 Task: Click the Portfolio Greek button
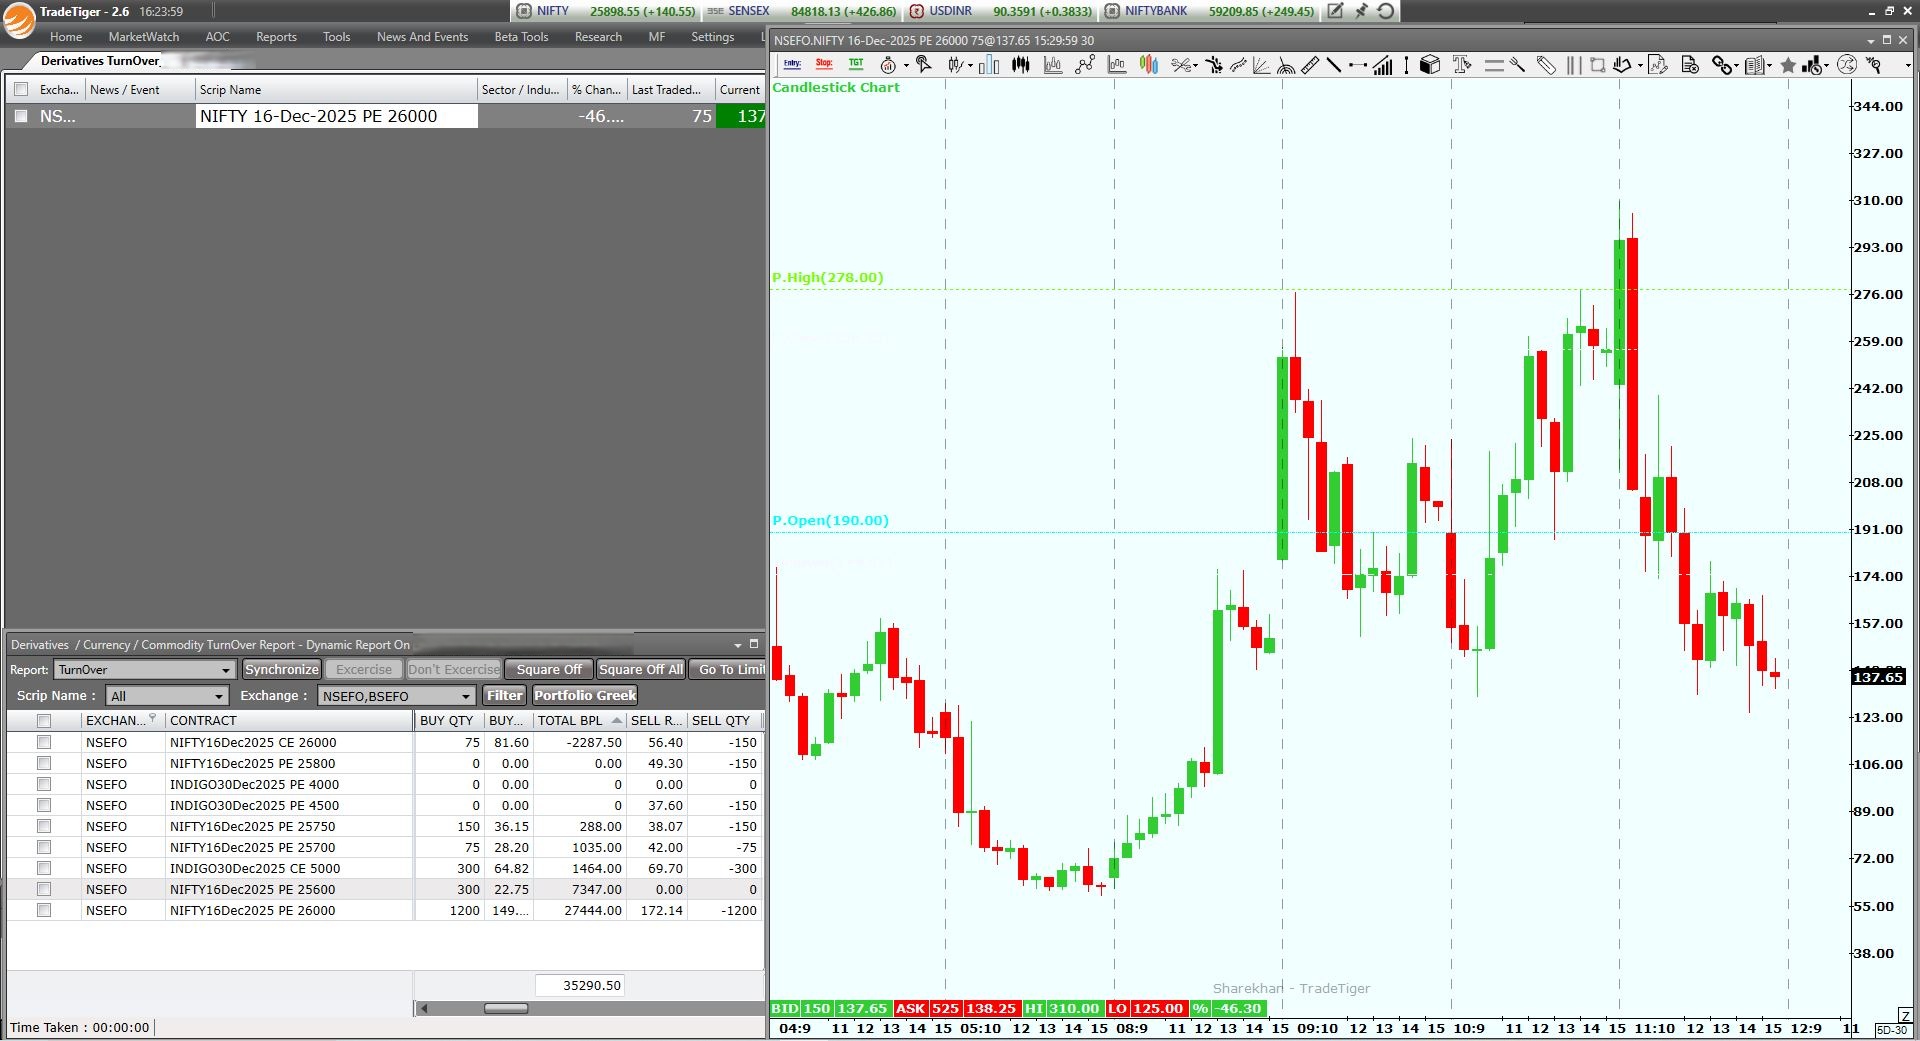pyautogui.click(x=585, y=696)
